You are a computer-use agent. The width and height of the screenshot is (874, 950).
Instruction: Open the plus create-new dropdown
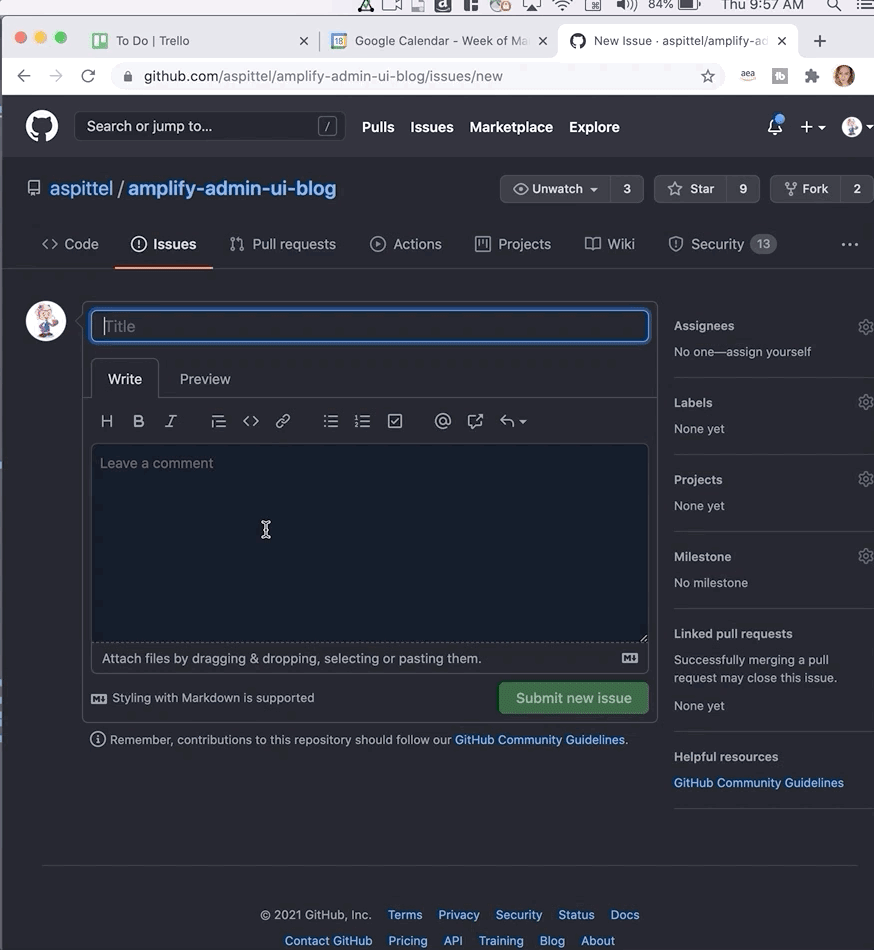point(813,127)
